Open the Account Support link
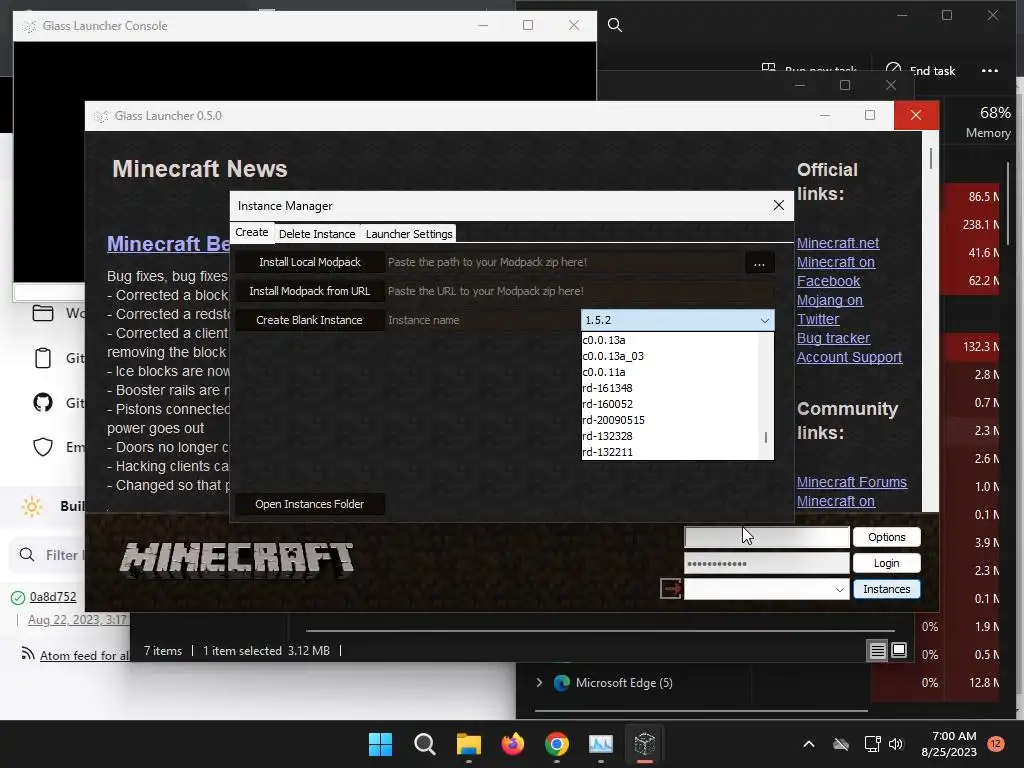The image size is (1024, 768). [x=849, y=357]
